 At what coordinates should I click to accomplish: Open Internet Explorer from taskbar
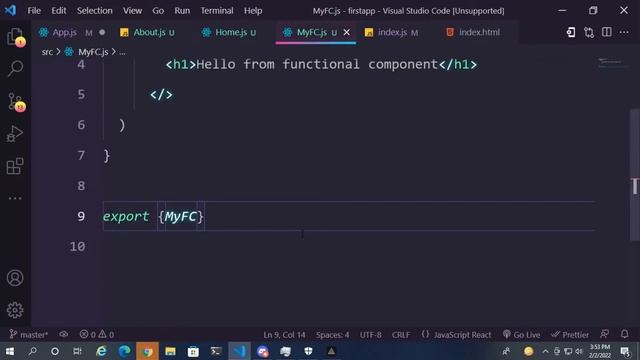point(101,351)
